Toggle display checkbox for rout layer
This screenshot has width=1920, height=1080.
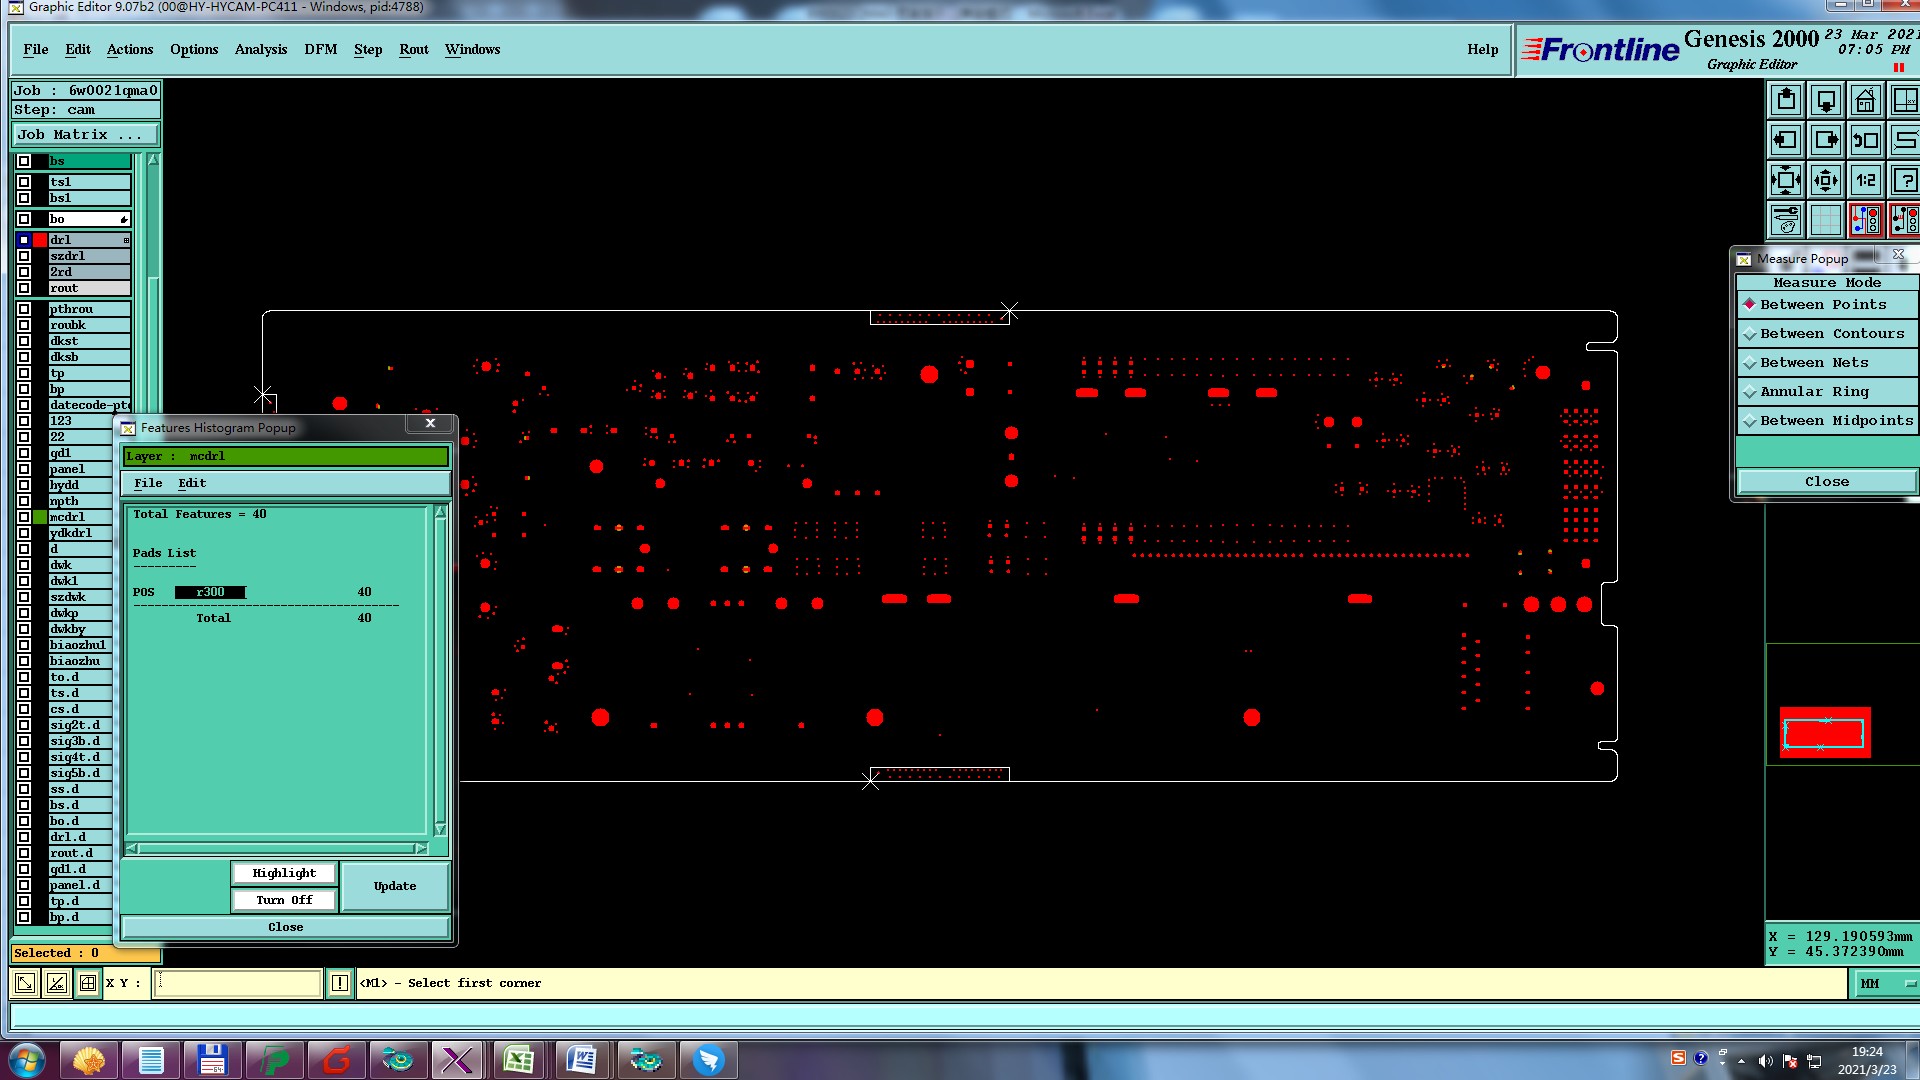click(24, 289)
